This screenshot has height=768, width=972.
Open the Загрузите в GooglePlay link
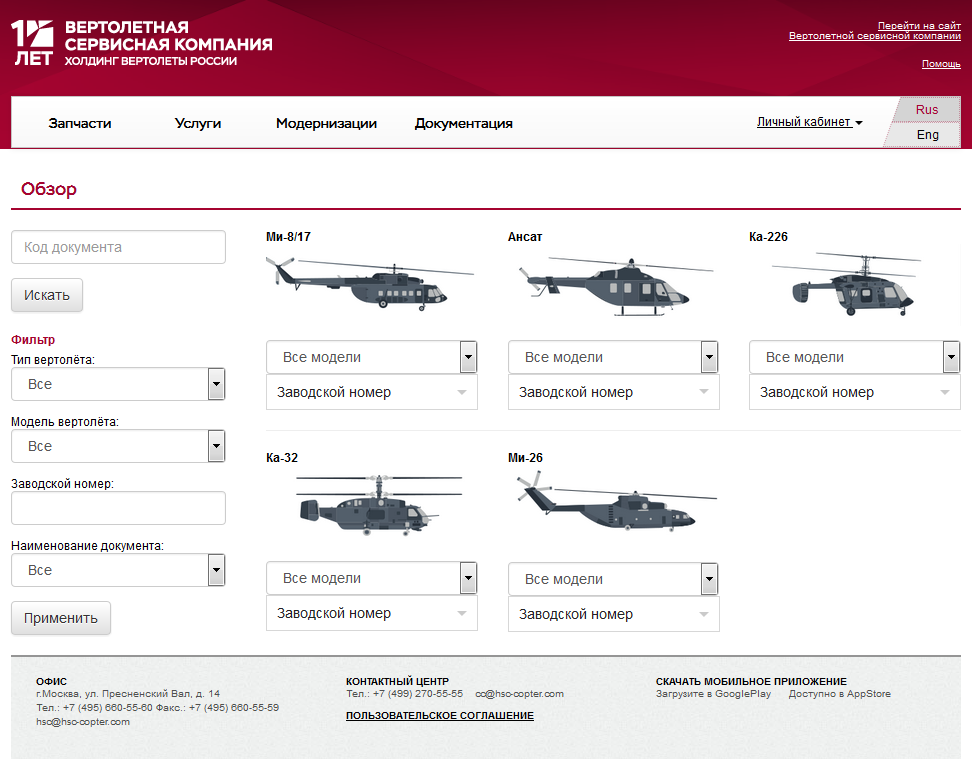tap(714, 694)
